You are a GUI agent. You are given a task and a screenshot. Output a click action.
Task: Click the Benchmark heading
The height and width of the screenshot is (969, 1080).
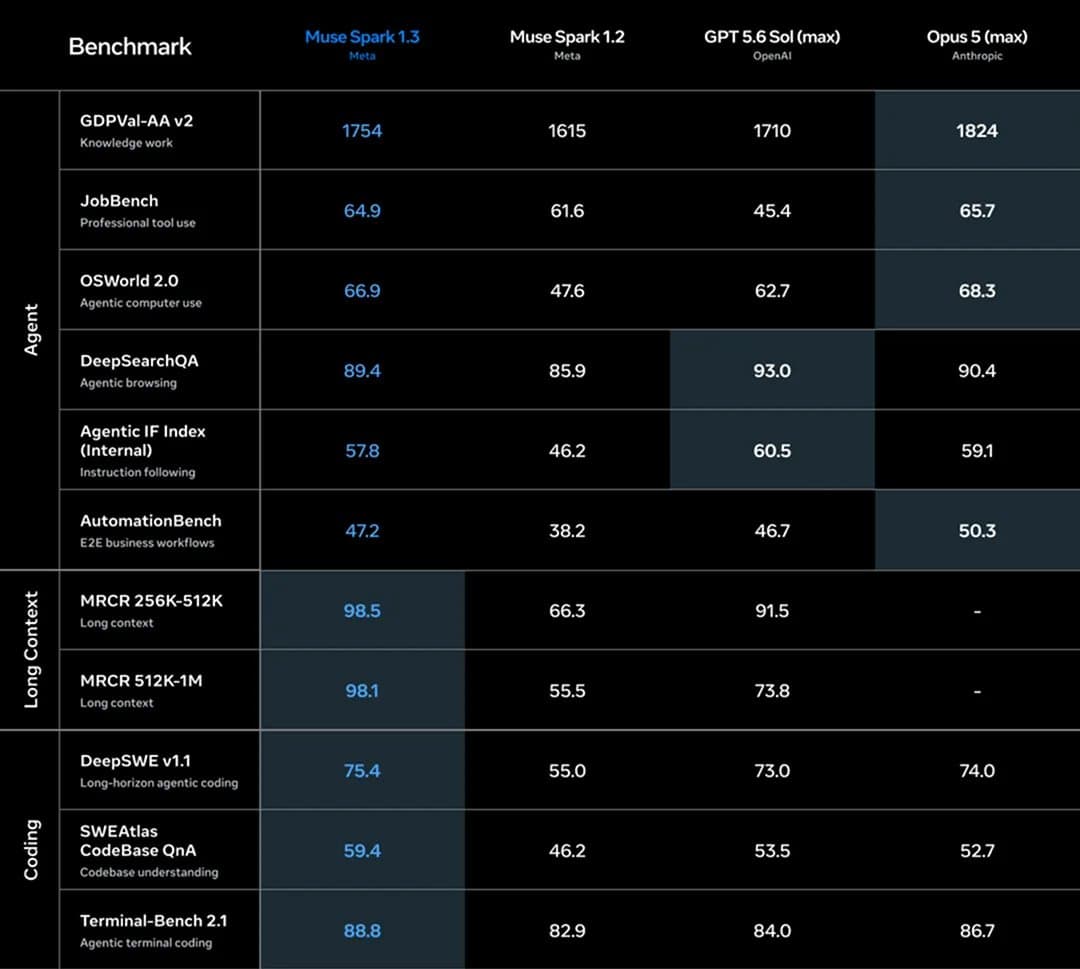(130, 46)
